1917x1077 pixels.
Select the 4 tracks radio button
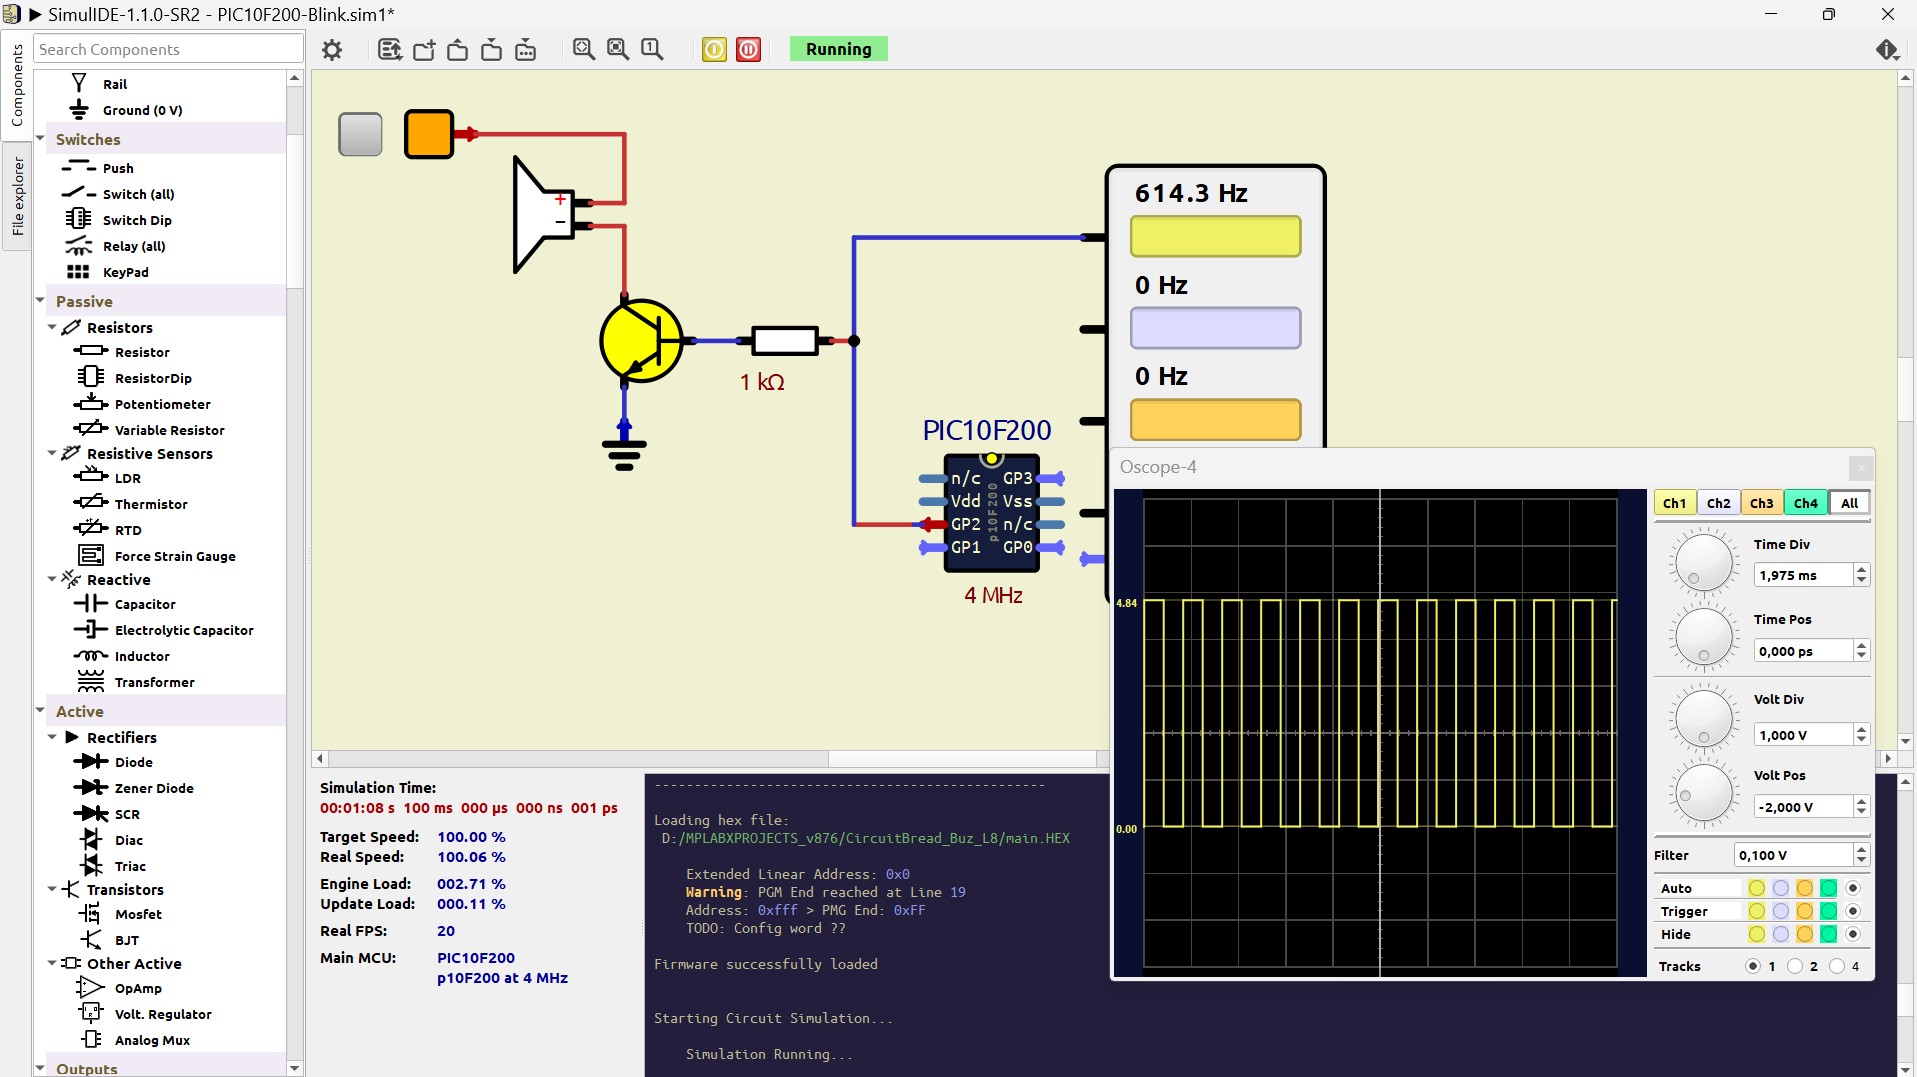1838,966
